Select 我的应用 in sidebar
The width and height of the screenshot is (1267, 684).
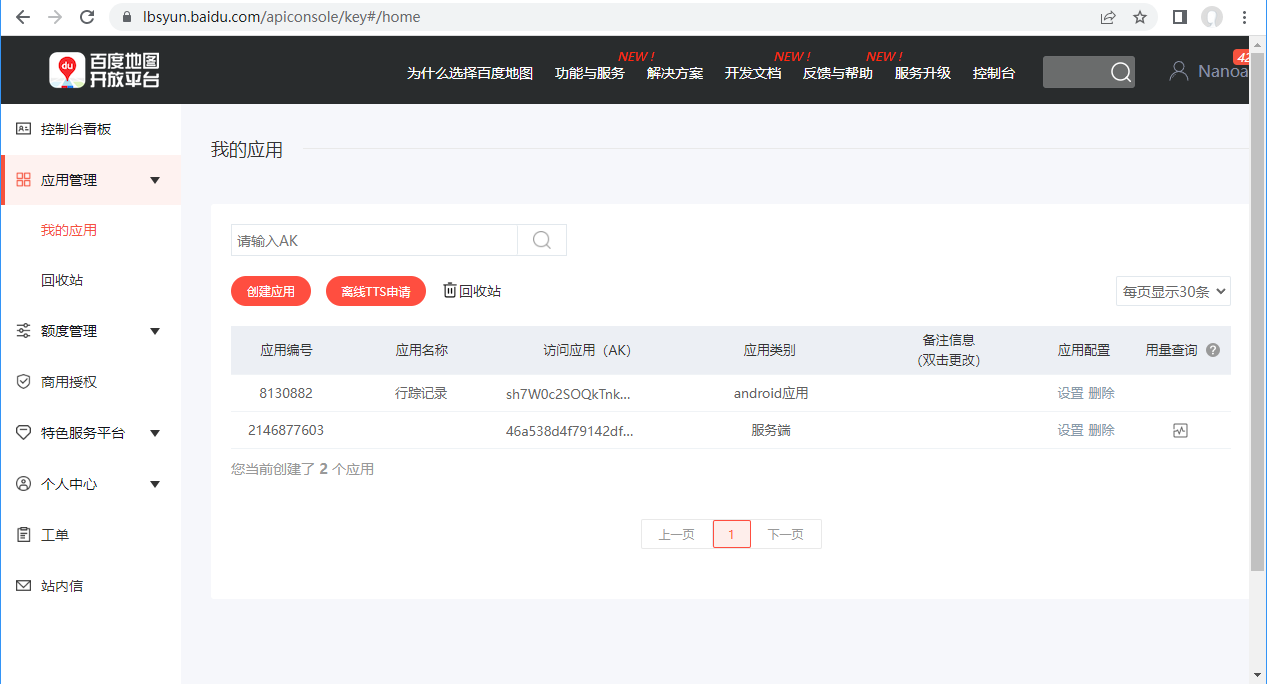[69, 230]
